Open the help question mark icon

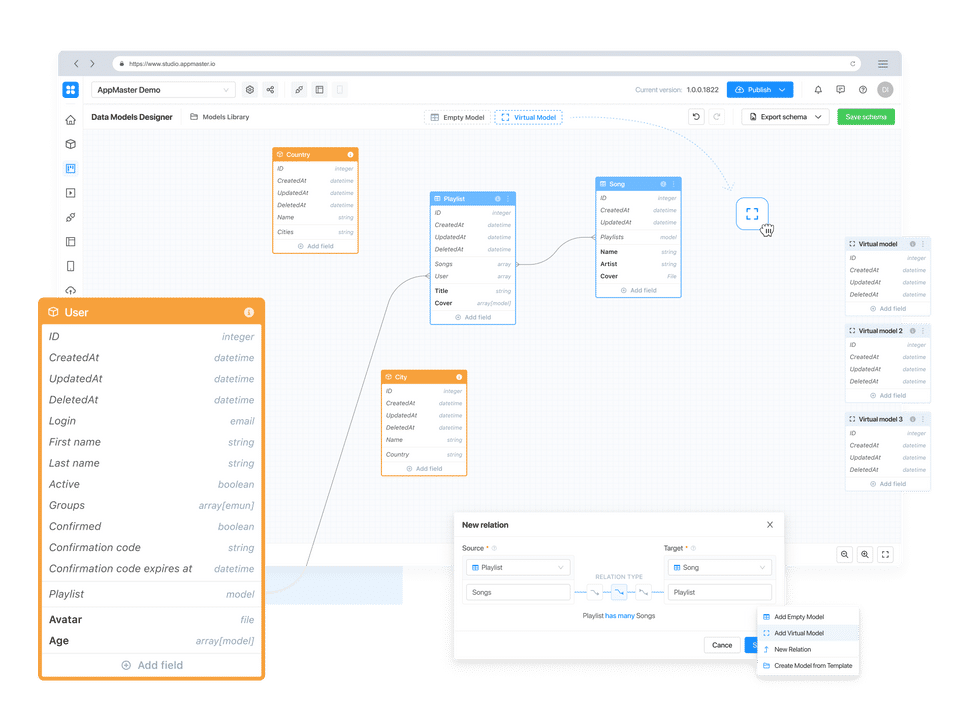863,89
